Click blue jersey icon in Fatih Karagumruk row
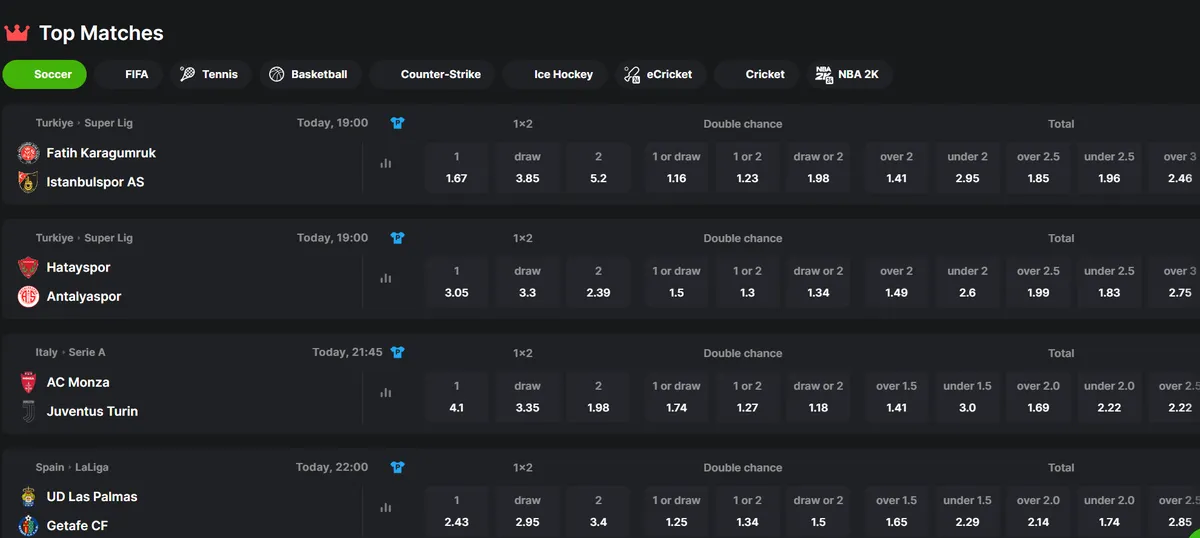Image resolution: width=1200 pixels, height=538 pixels. [397, 123]
